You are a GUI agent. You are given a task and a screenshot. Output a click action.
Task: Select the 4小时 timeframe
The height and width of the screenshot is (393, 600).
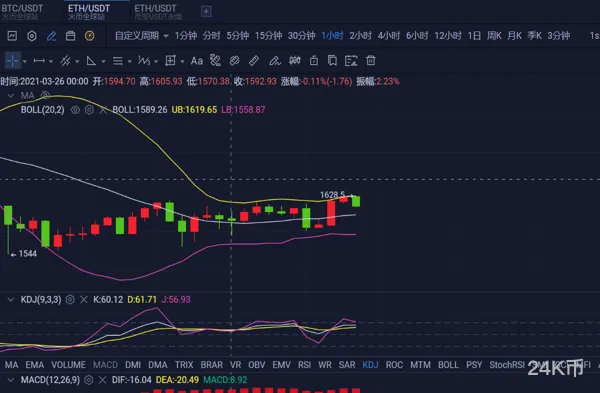tap(389, 36)
